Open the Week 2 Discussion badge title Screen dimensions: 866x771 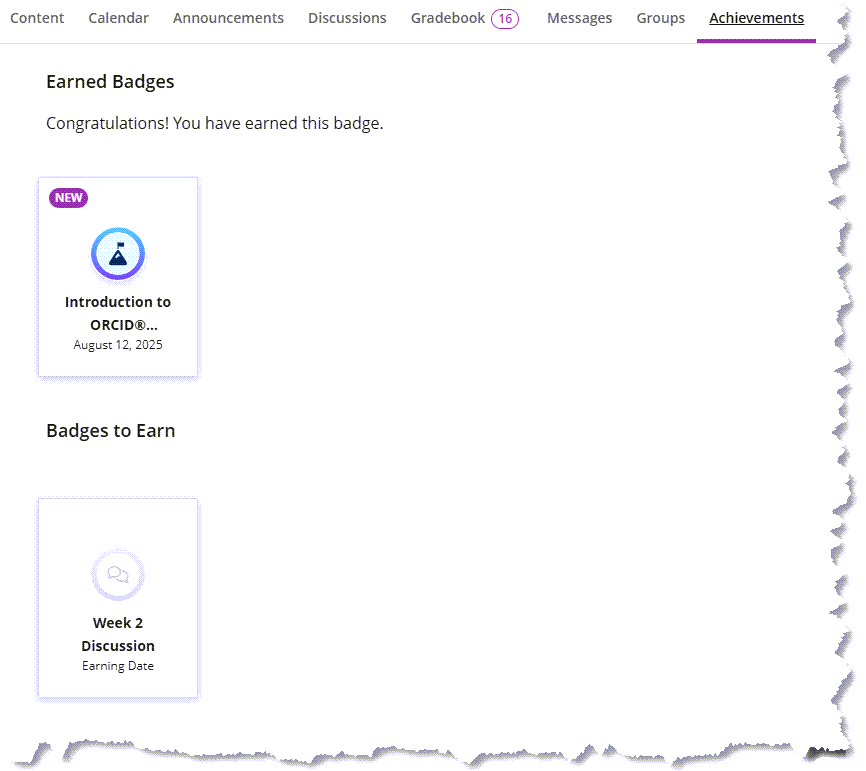[118, 634]
